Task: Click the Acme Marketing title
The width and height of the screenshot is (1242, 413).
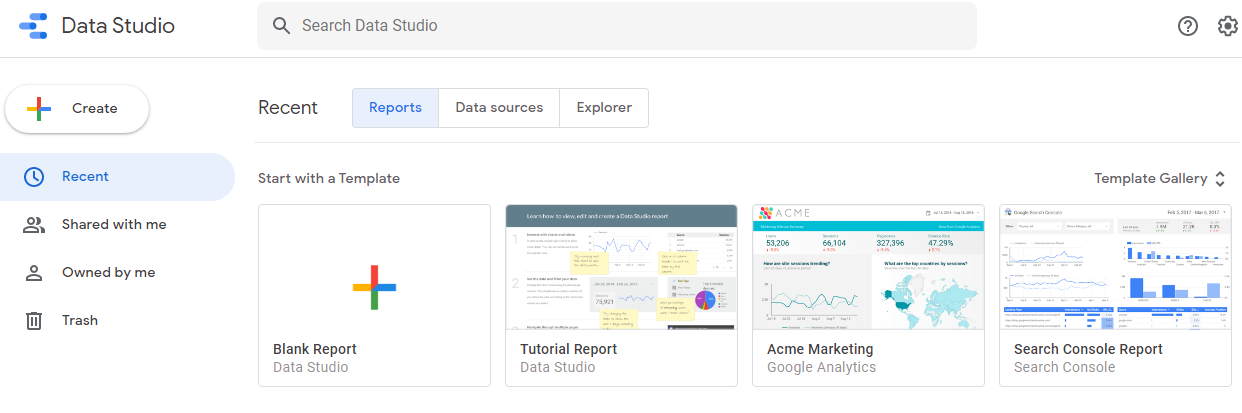Action: point(820,349)
